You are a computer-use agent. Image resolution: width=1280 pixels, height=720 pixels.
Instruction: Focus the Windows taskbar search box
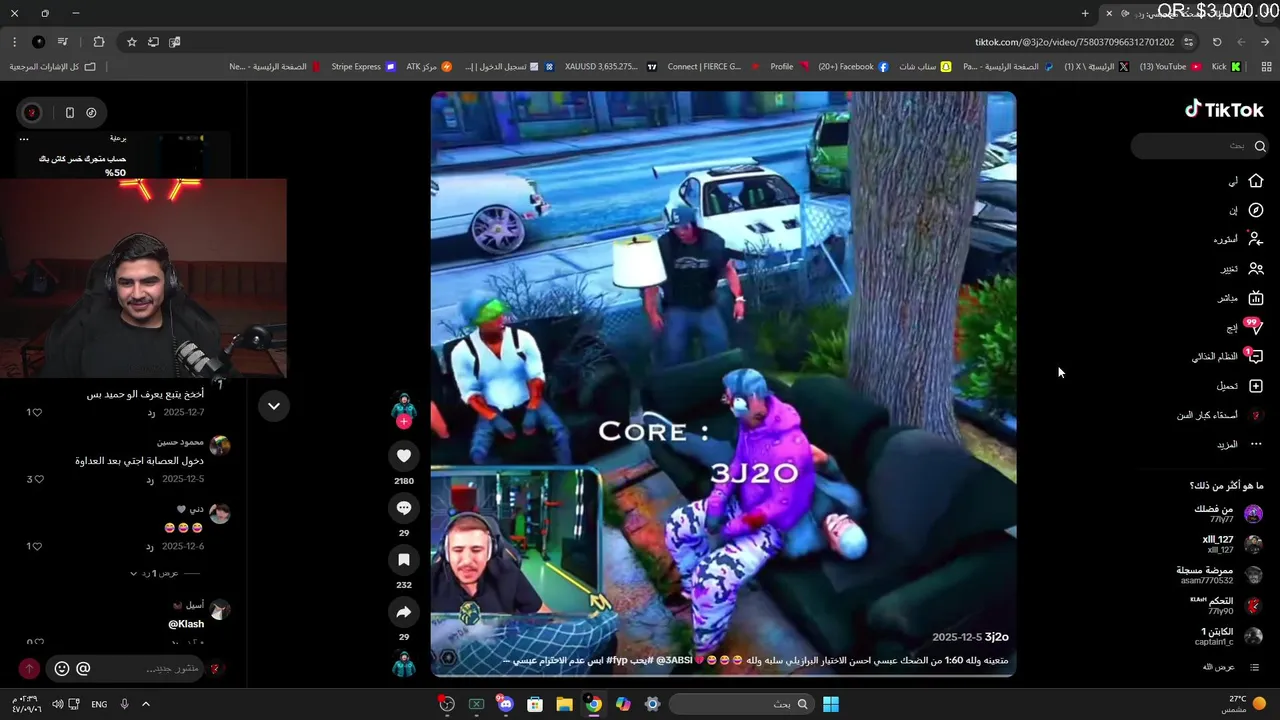point(740,704)
